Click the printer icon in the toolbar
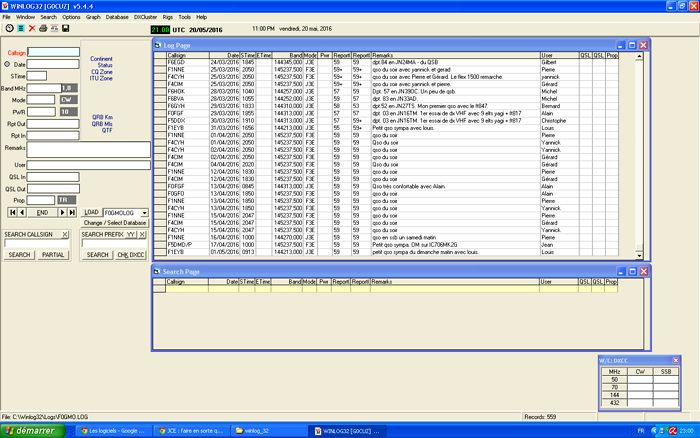 tap(43, 28)
